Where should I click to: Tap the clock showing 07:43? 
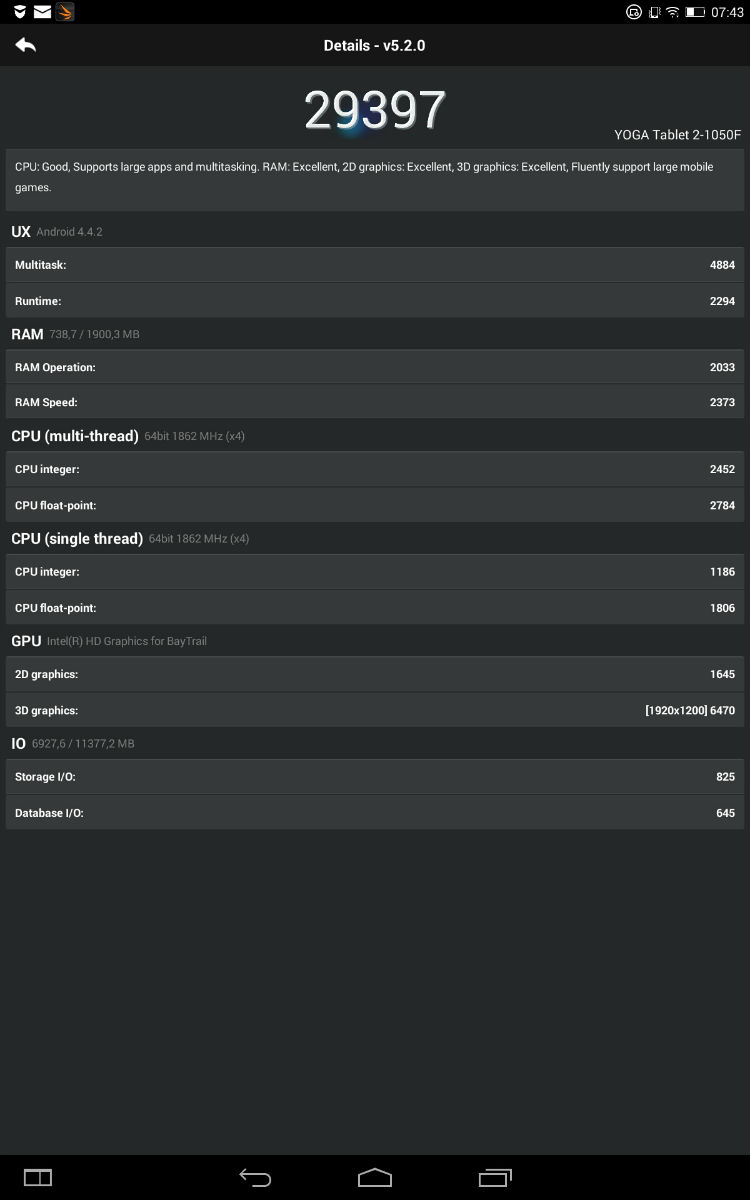coord(727,12)
